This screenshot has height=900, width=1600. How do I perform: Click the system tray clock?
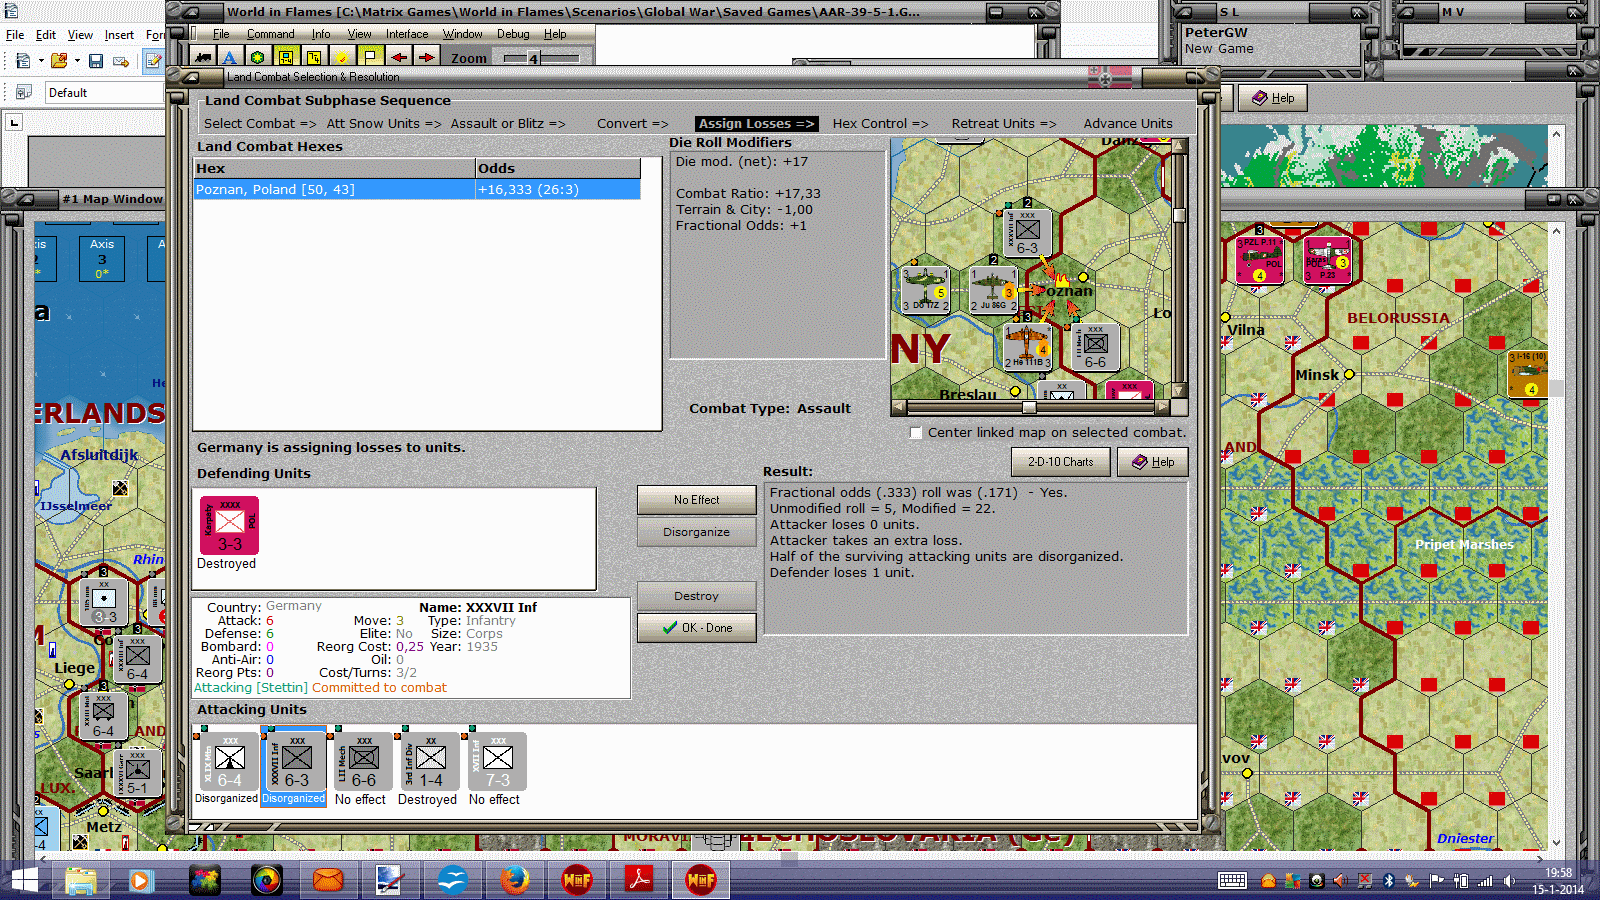(x=1558, y=881)
